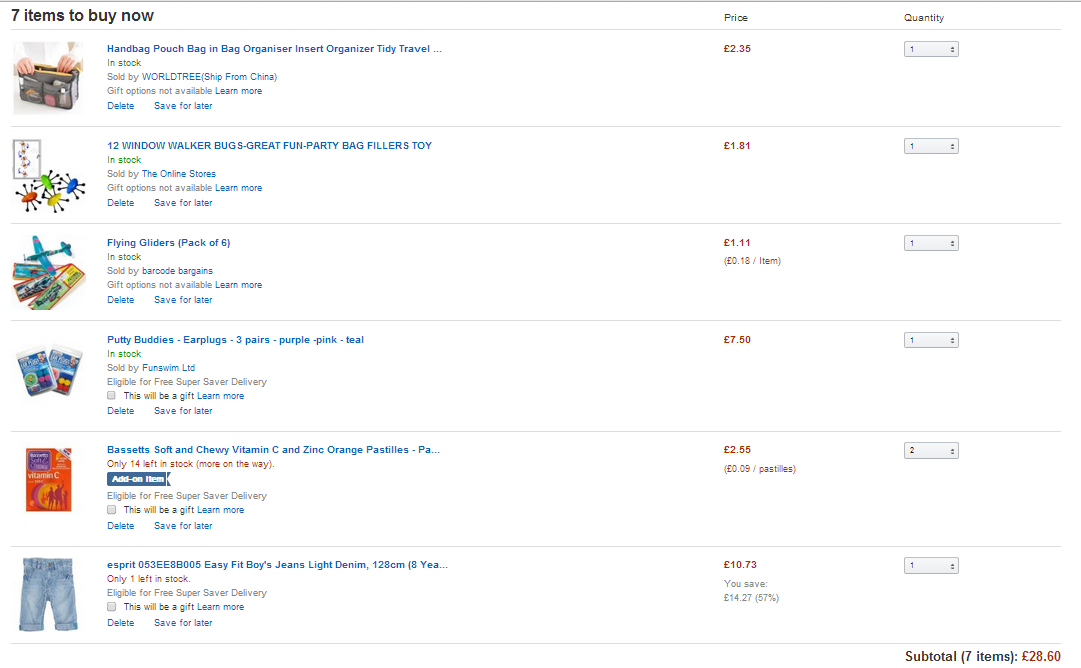Open Funswim Ltd seller page
This screenshot has height=668, width=1081.
168,368
